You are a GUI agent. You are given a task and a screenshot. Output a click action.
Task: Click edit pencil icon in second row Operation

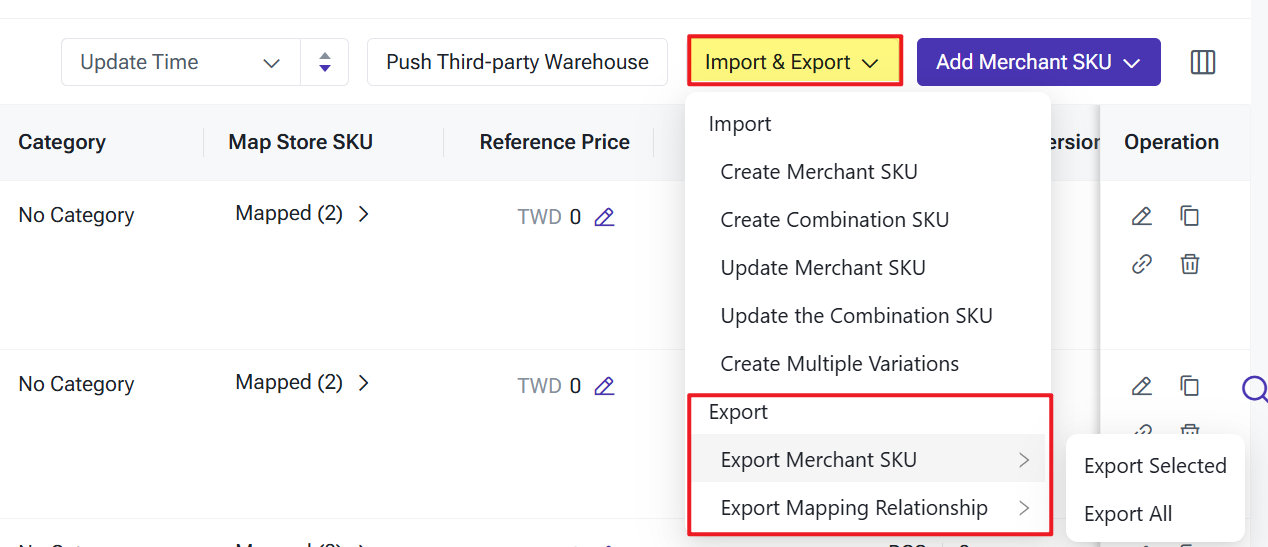tap(1141, 385)
